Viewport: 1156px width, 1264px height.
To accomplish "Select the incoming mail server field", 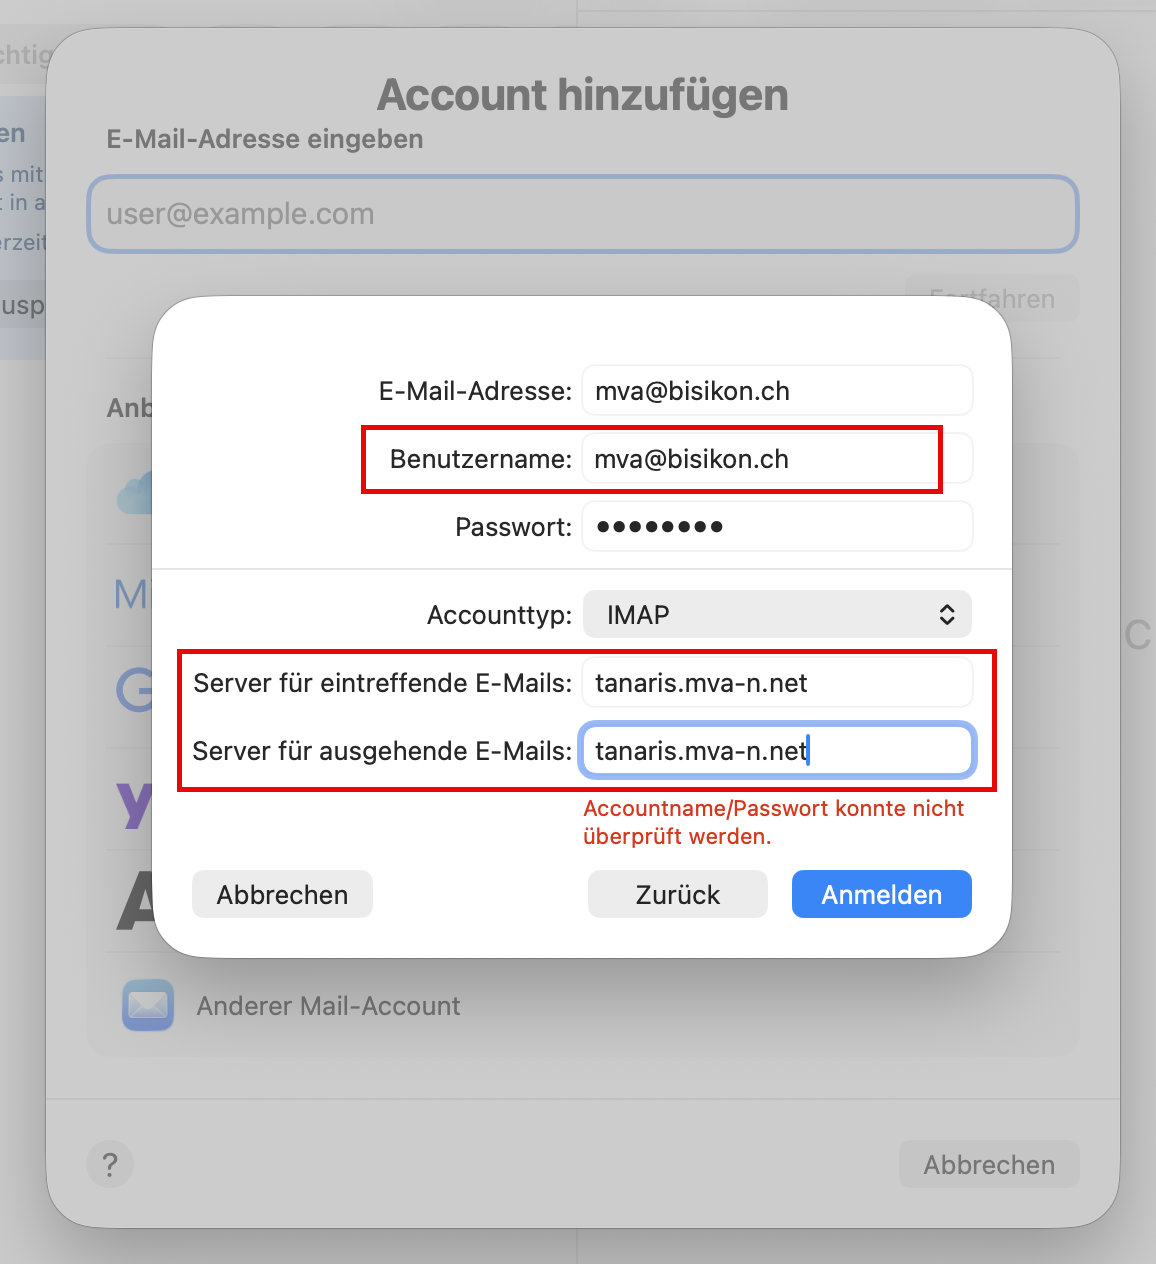I will [777, 683].
